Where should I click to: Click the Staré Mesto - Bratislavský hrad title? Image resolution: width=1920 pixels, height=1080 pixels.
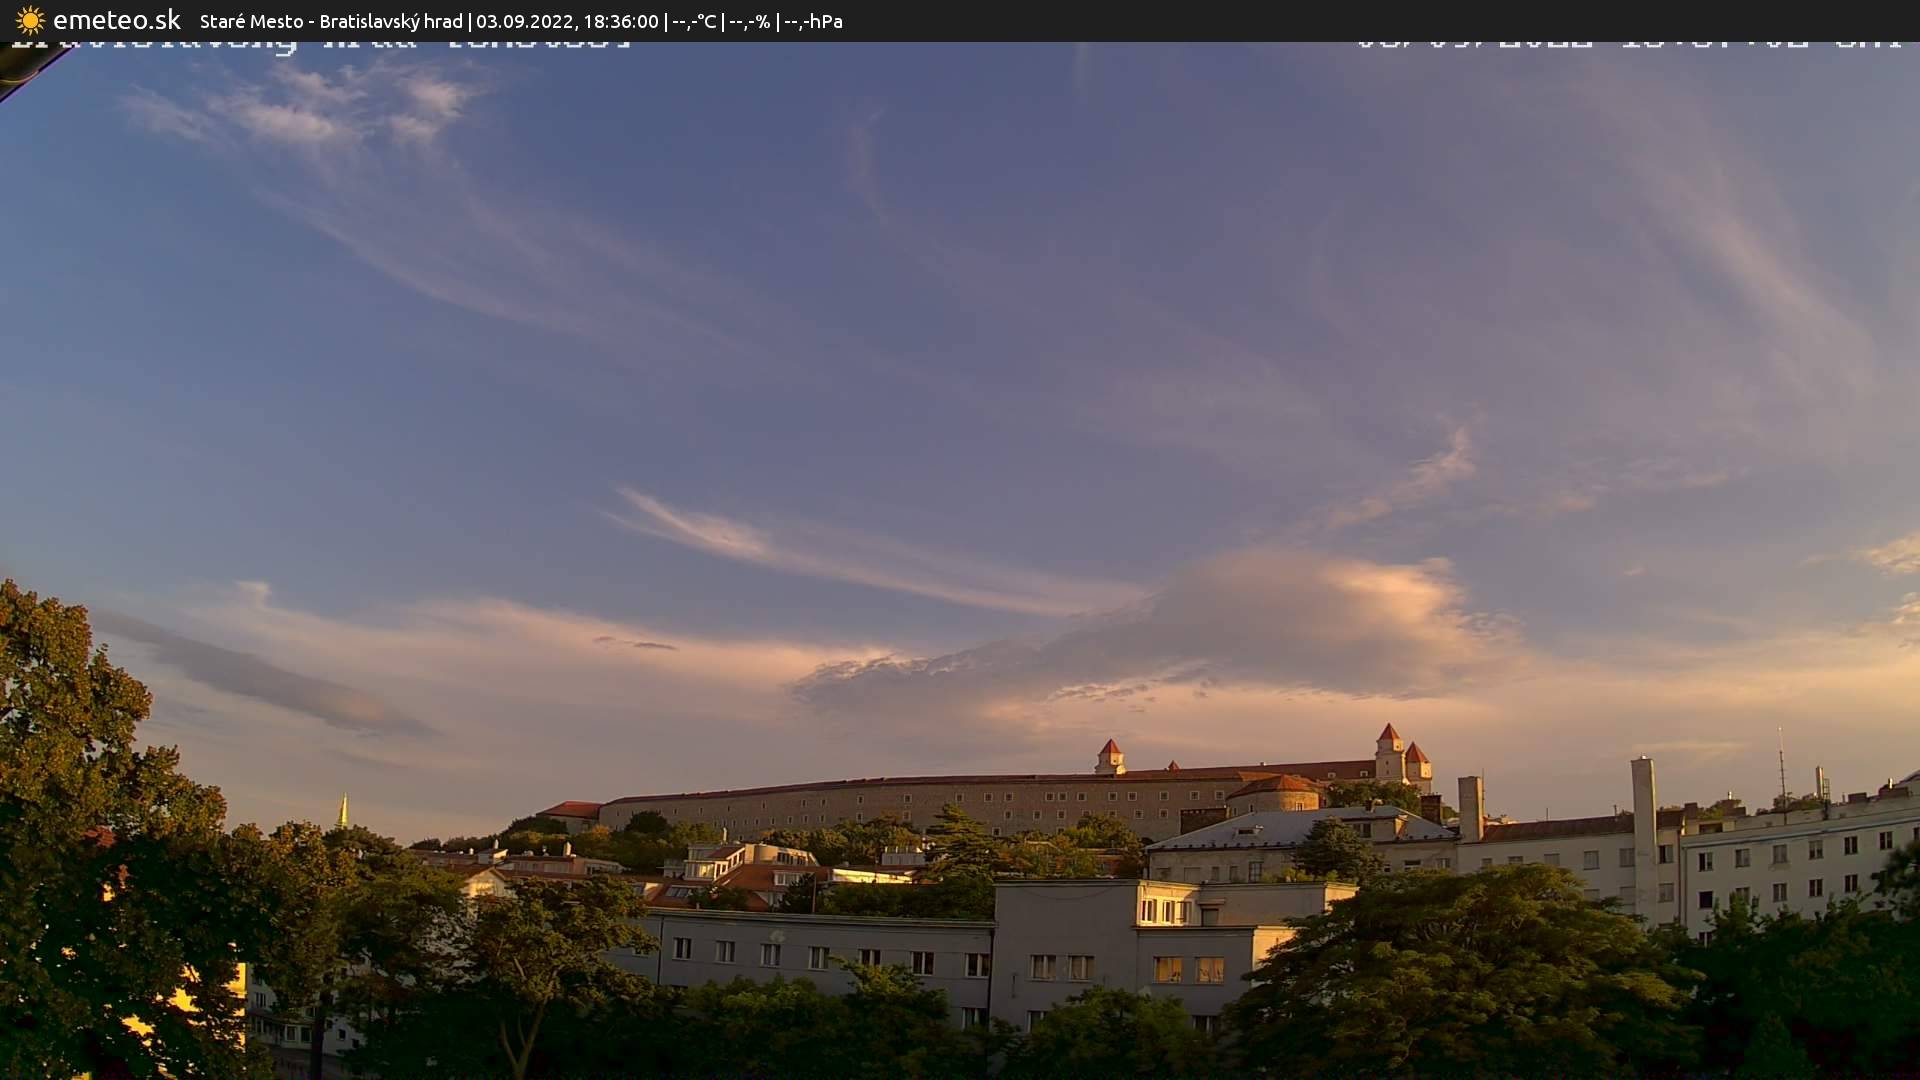[x=331, y=21]
